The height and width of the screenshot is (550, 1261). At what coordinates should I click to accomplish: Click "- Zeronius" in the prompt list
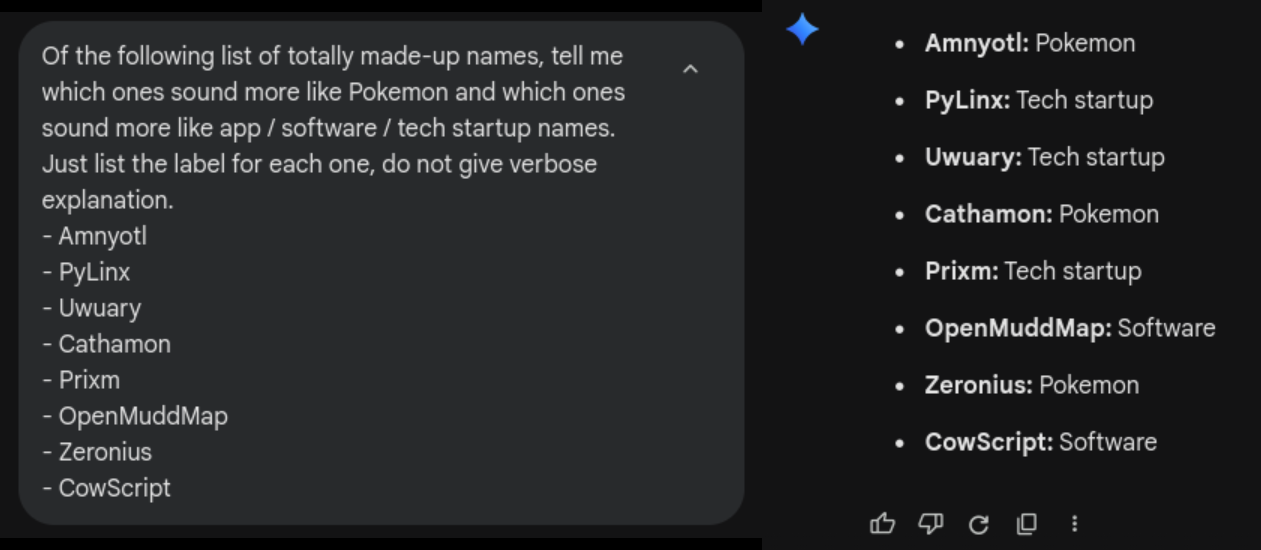coord(98,452)
